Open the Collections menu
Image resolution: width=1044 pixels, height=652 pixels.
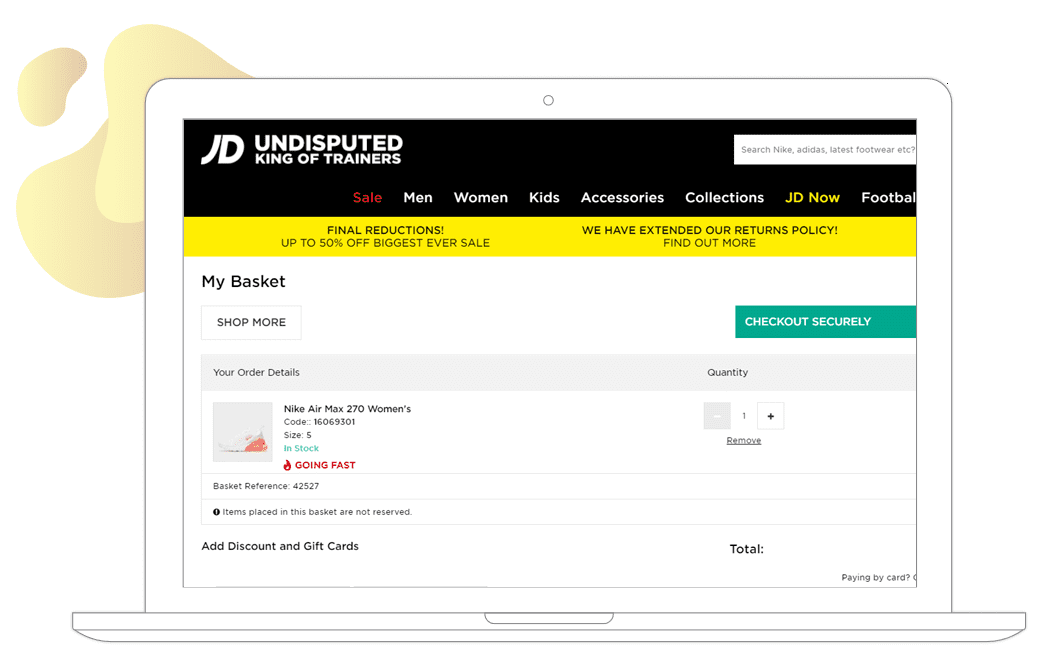(724, 198)
